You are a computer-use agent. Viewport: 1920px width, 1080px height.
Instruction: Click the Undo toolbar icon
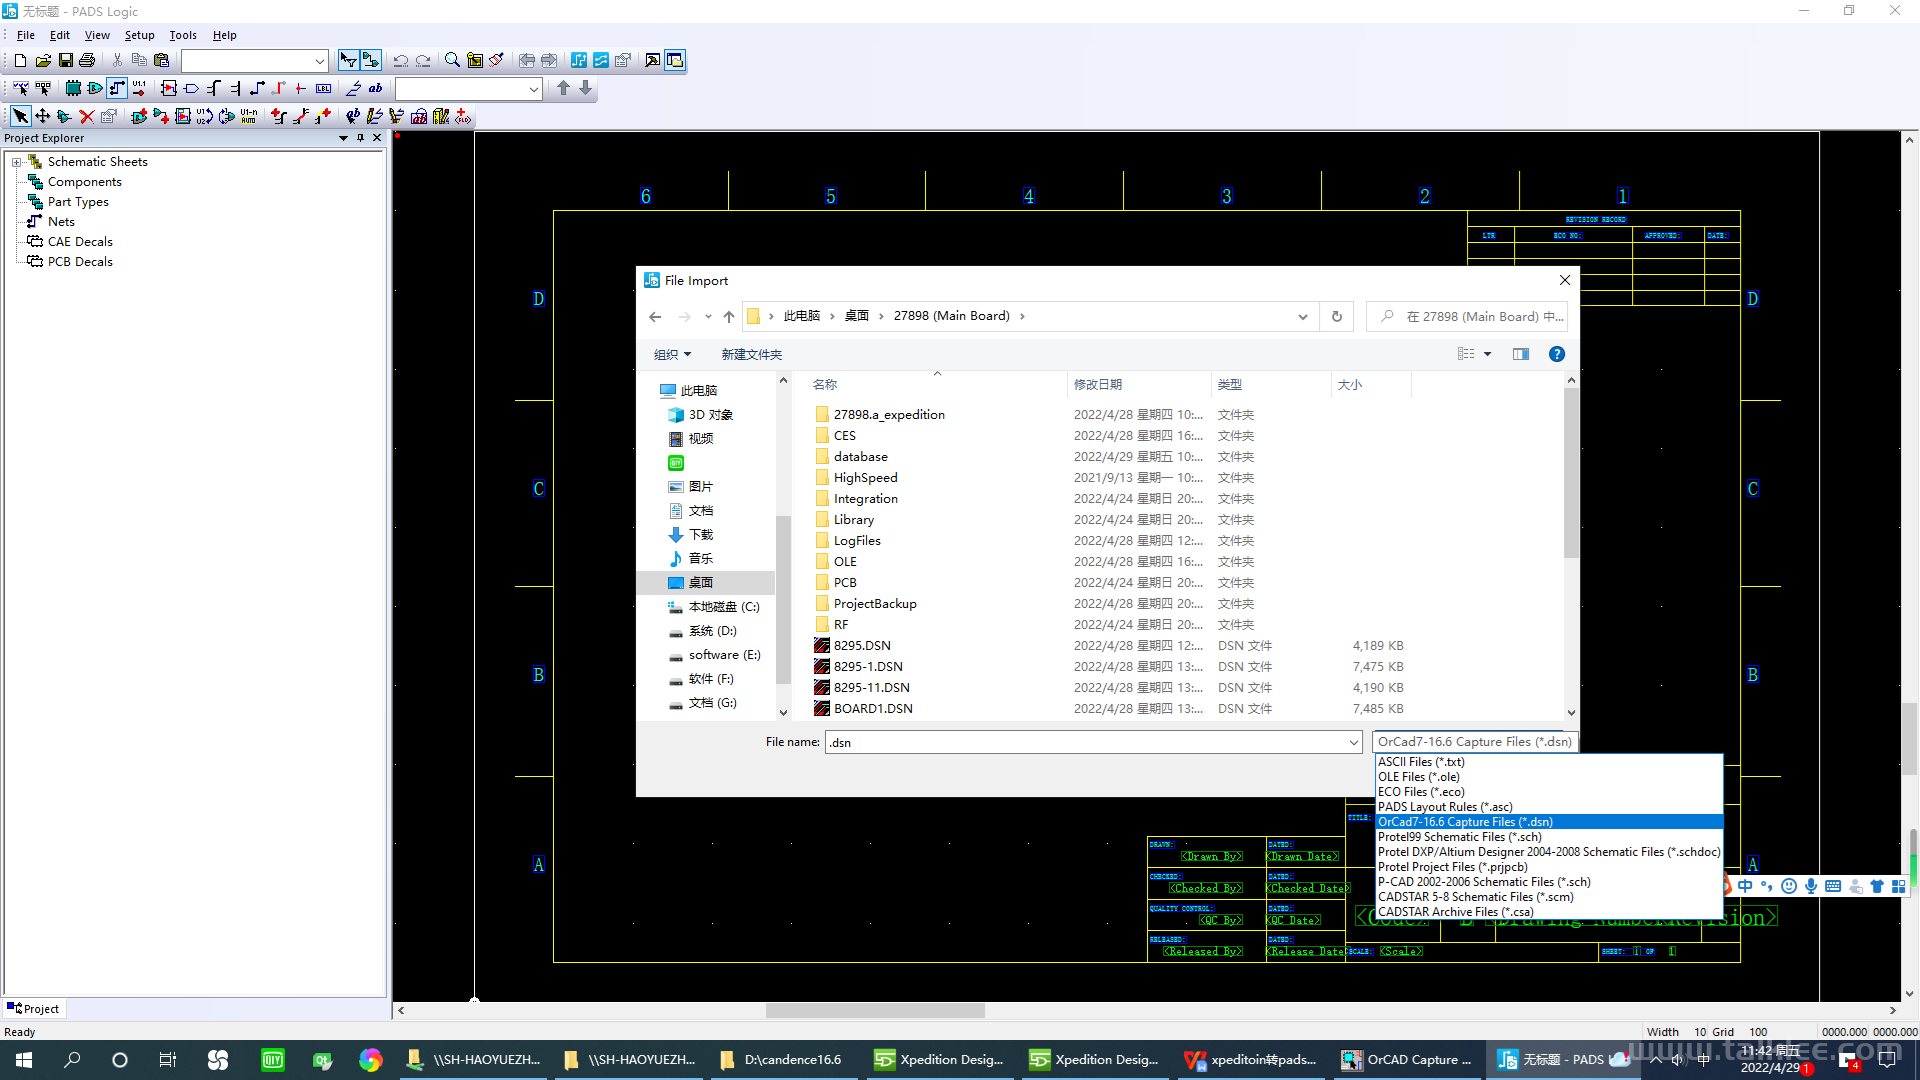coord(400,60)
